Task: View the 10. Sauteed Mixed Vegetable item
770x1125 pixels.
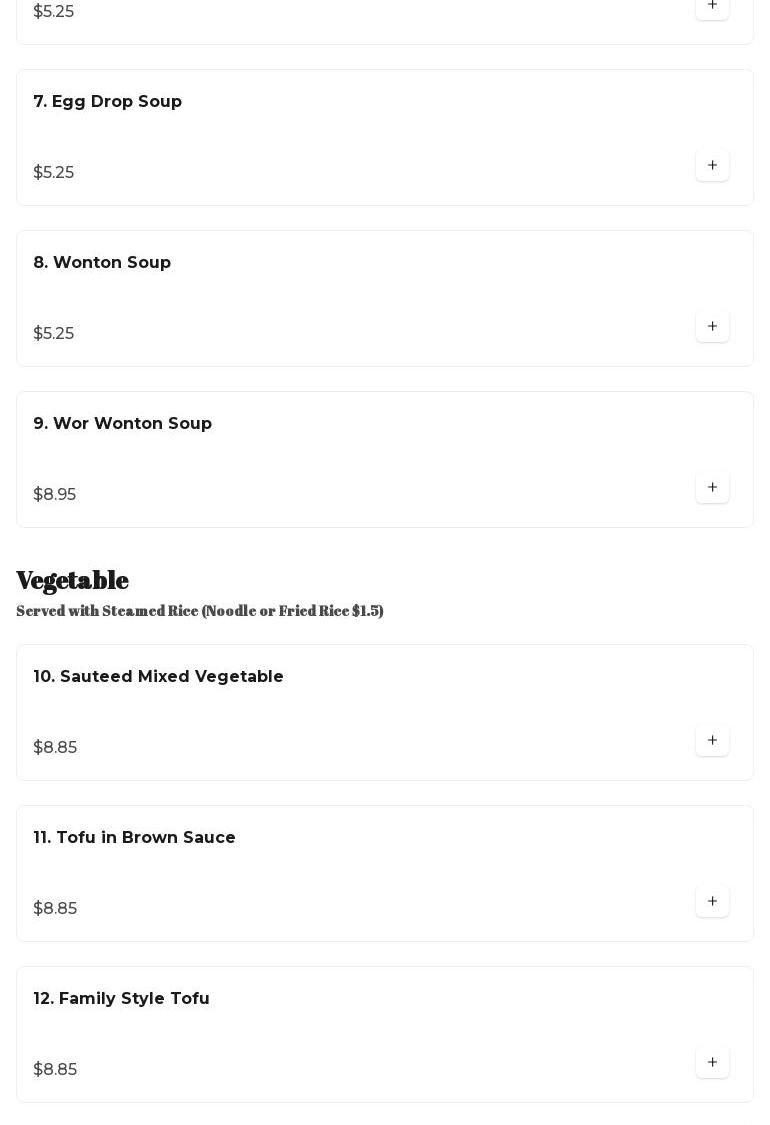Action: point(159,677)
